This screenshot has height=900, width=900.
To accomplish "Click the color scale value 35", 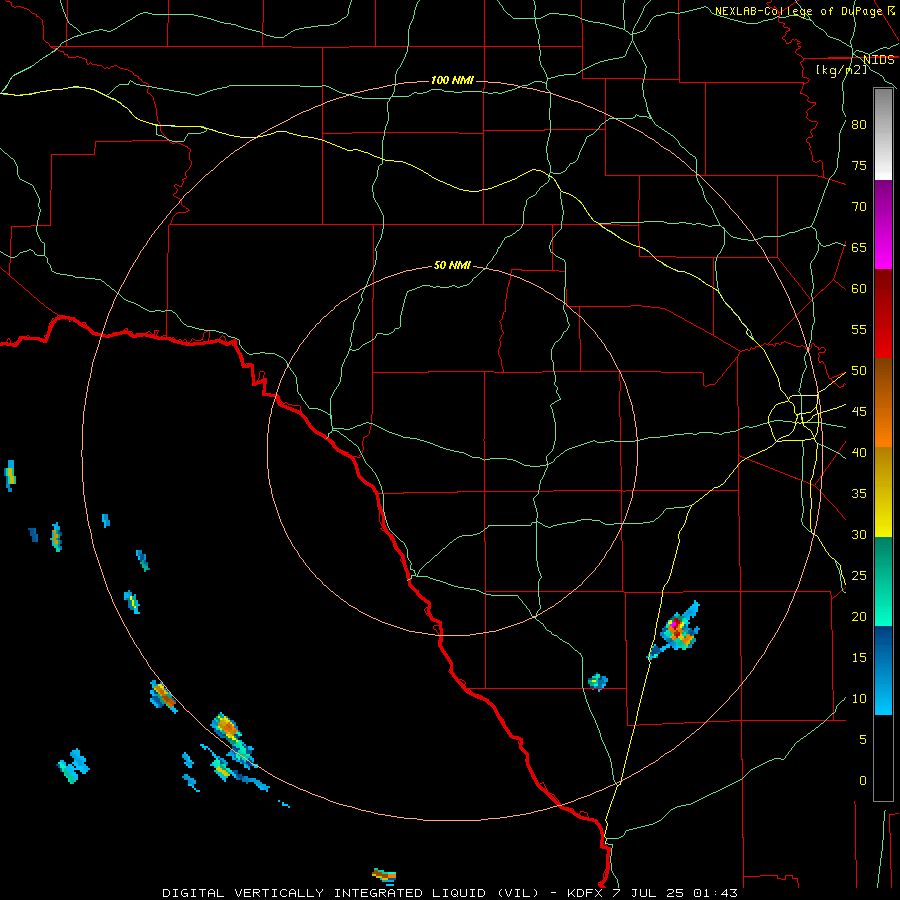I will tap(859, 494).
